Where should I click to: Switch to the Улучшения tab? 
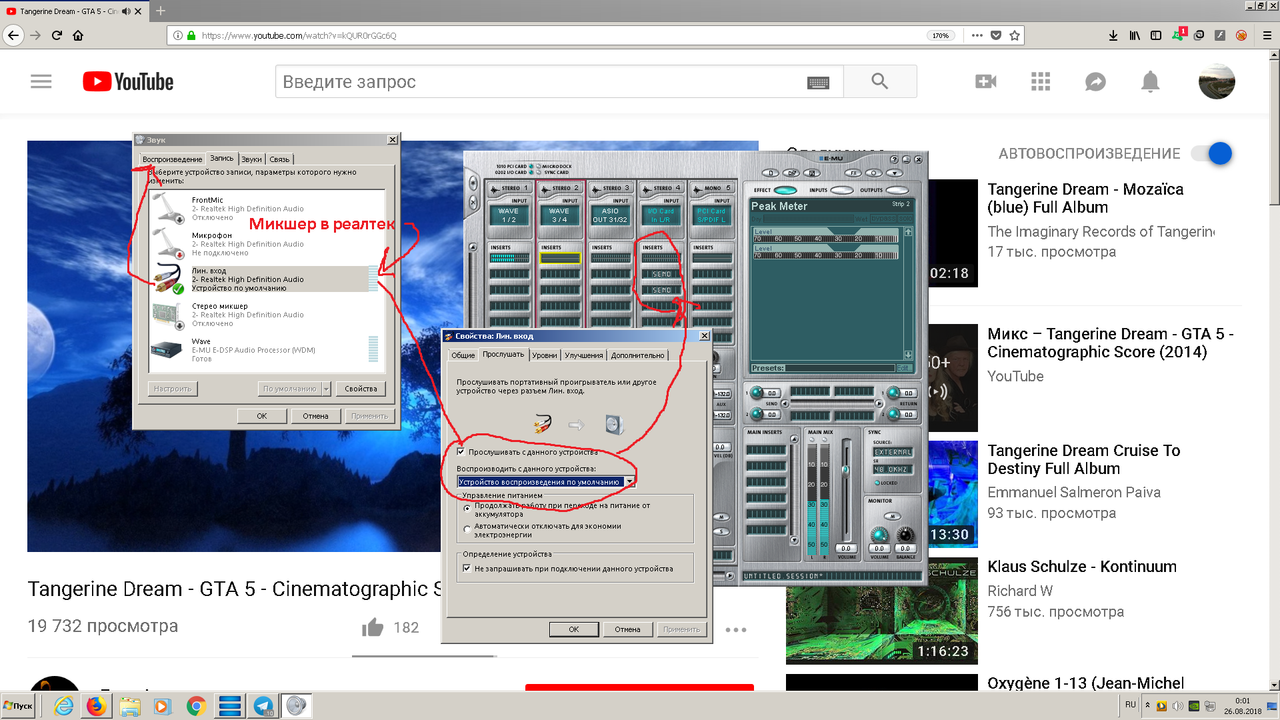584,355
